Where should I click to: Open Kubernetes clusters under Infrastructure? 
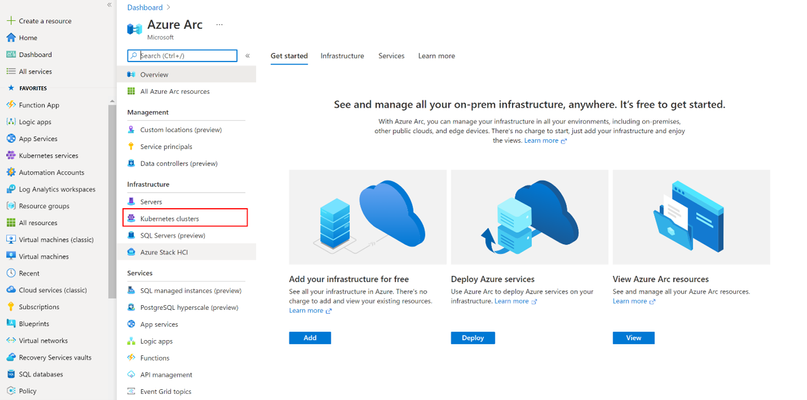click(185, 218)
